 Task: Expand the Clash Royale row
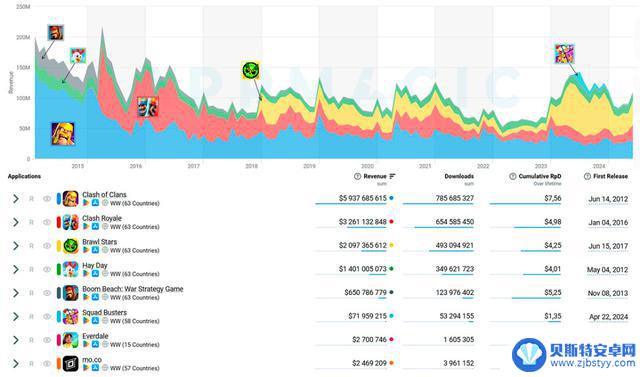(16, 222)
